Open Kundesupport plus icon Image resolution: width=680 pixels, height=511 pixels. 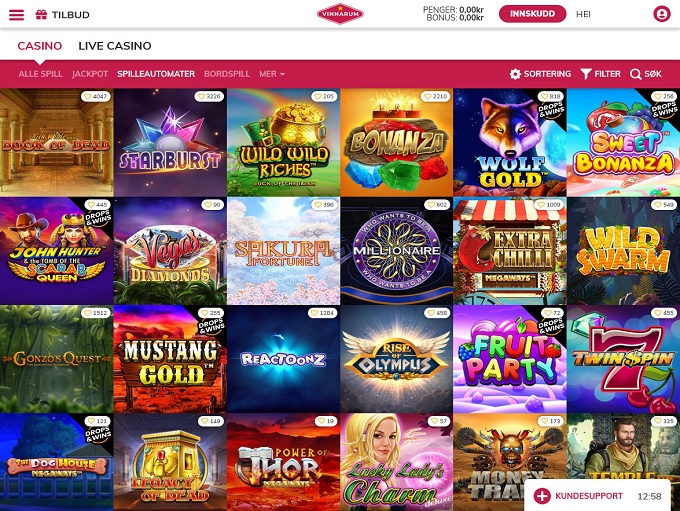tap(542, 496)
